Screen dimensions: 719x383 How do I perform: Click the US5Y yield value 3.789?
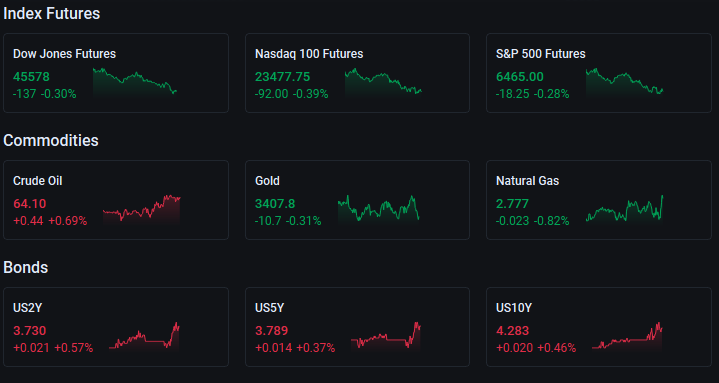pos(271,331)
